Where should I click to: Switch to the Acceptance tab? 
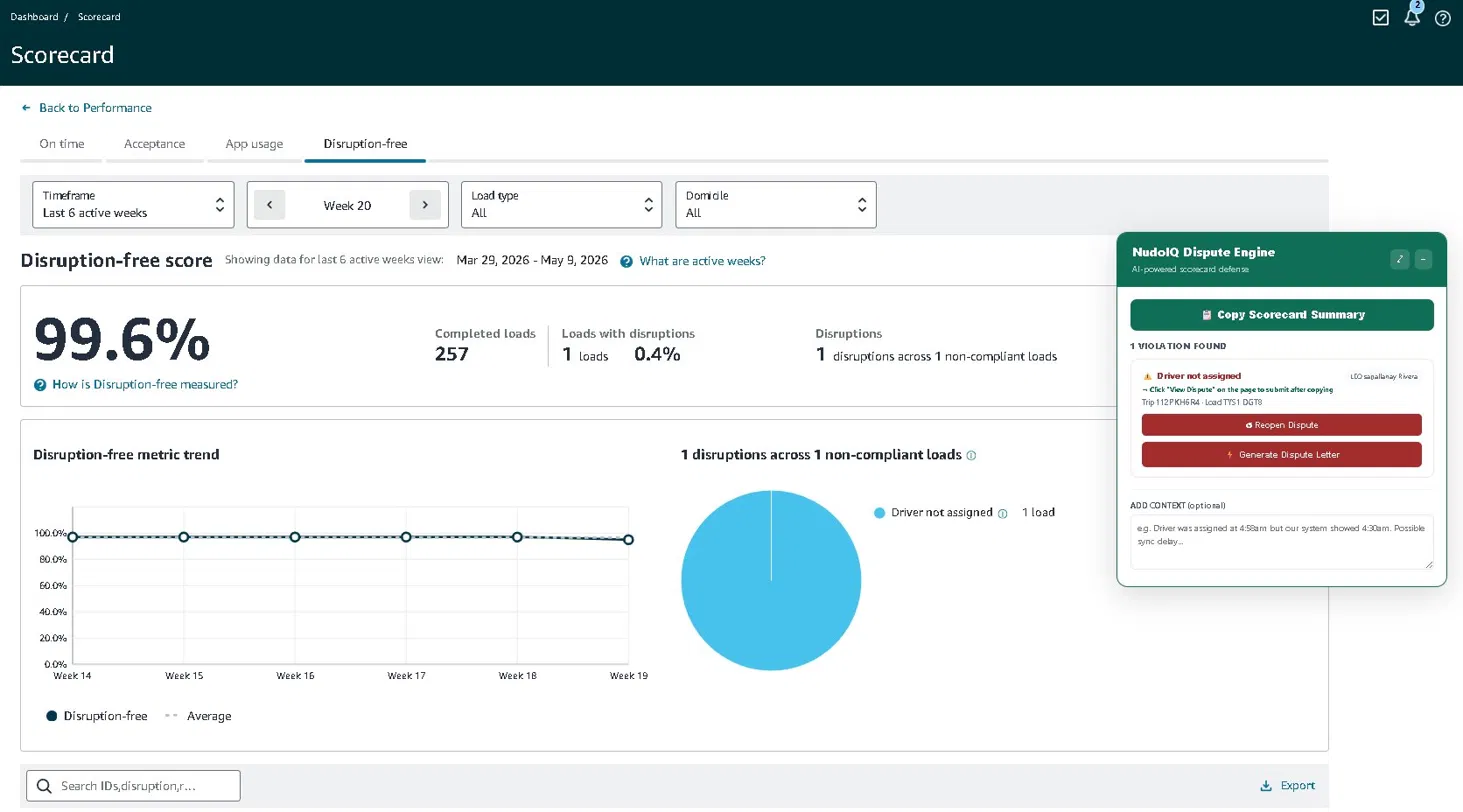coord(154,144)
